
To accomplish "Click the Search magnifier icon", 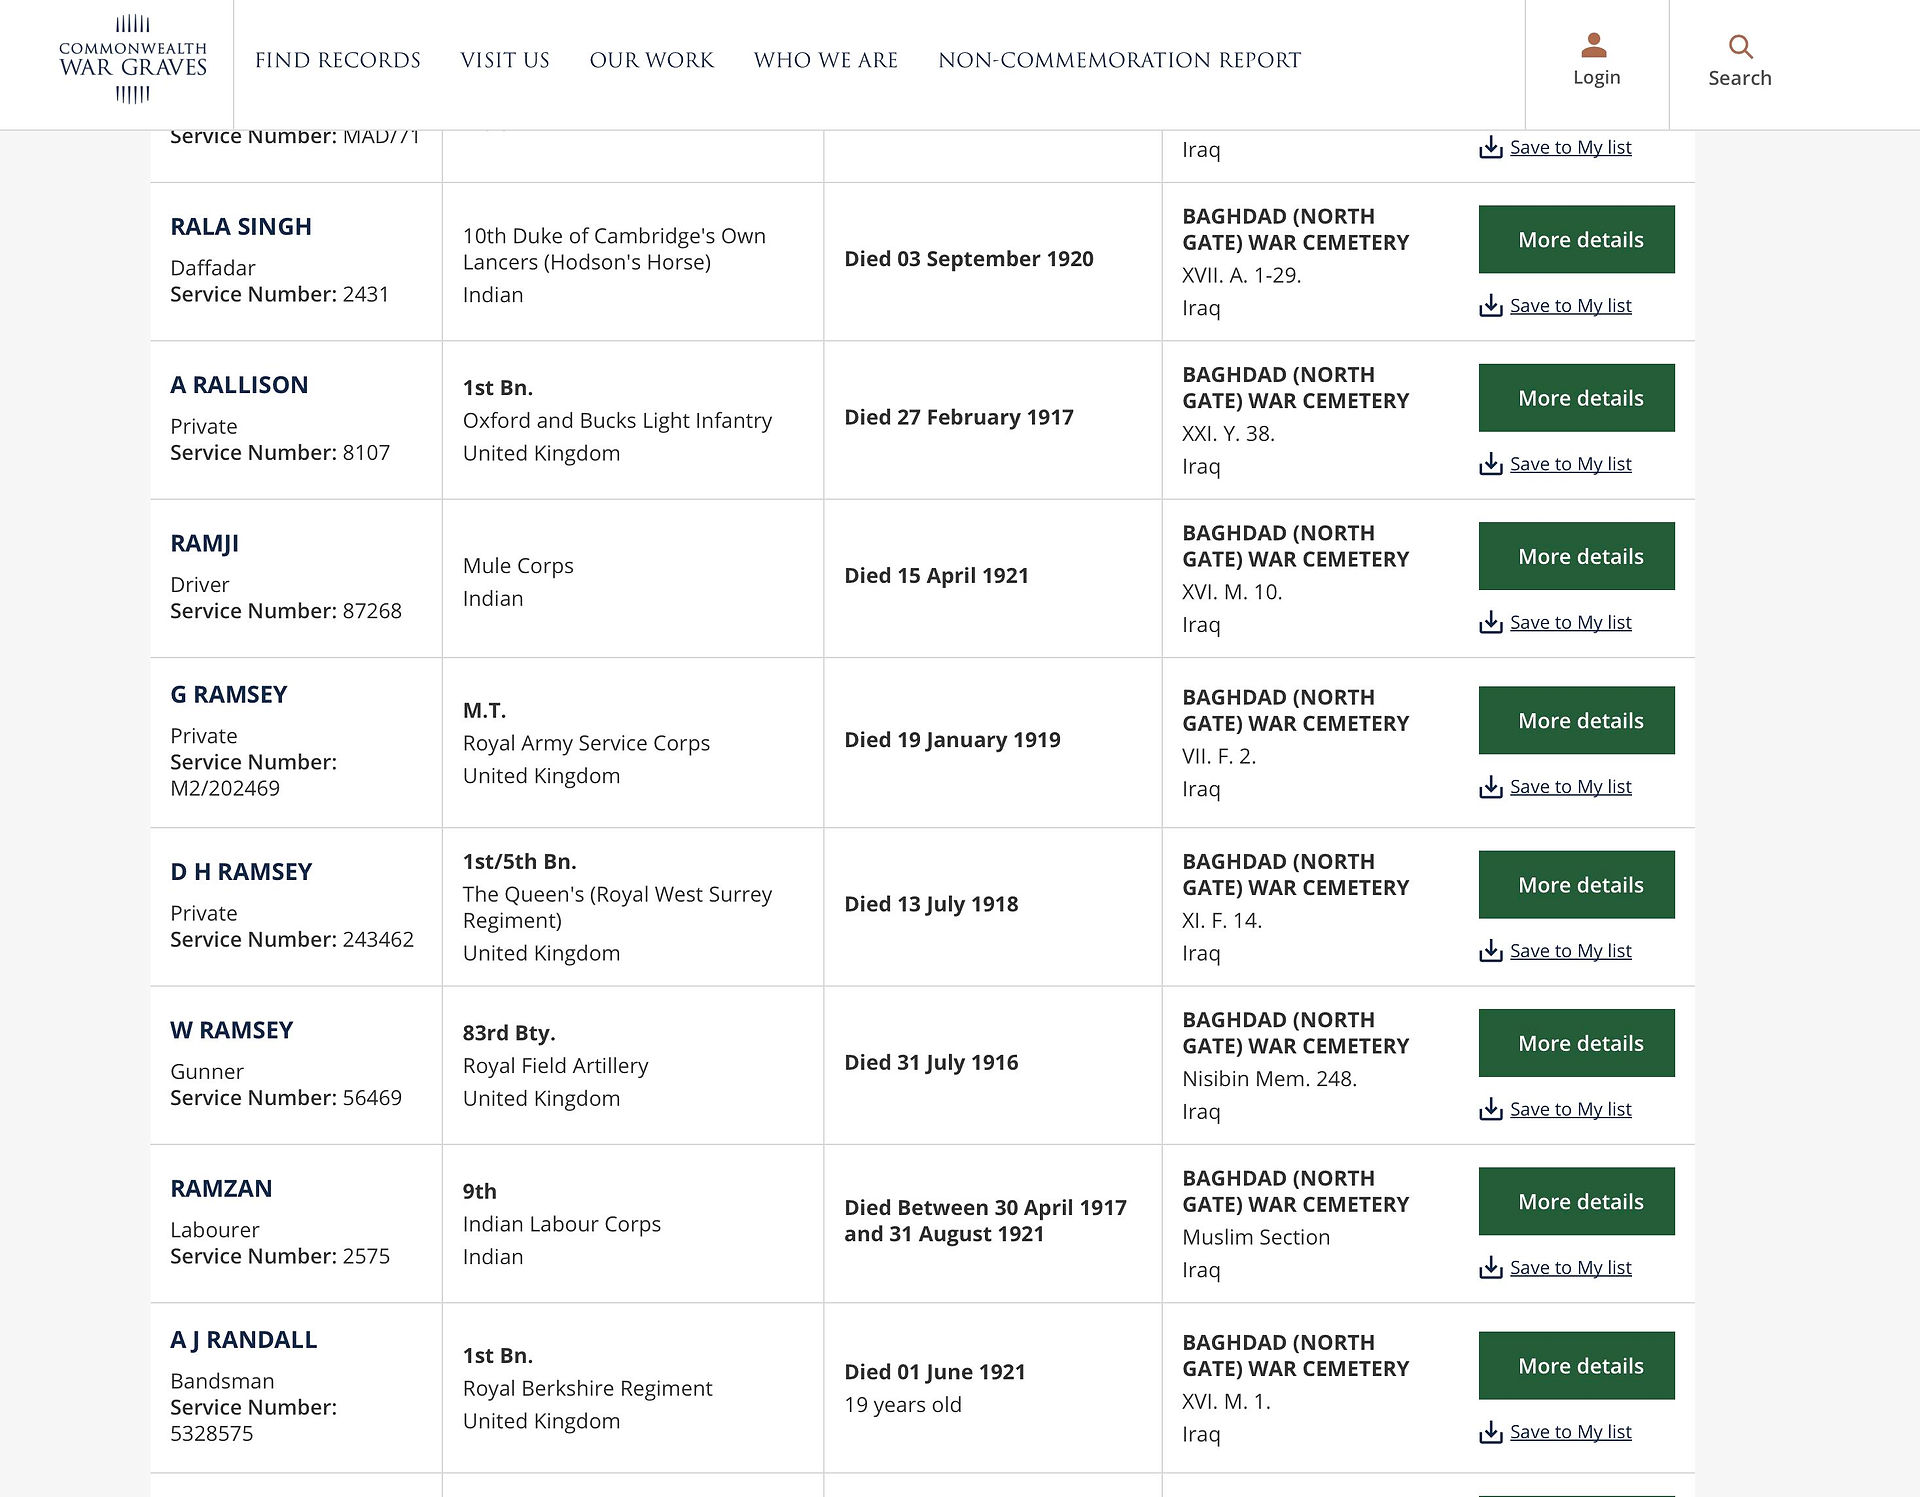I will (1740, 46).
